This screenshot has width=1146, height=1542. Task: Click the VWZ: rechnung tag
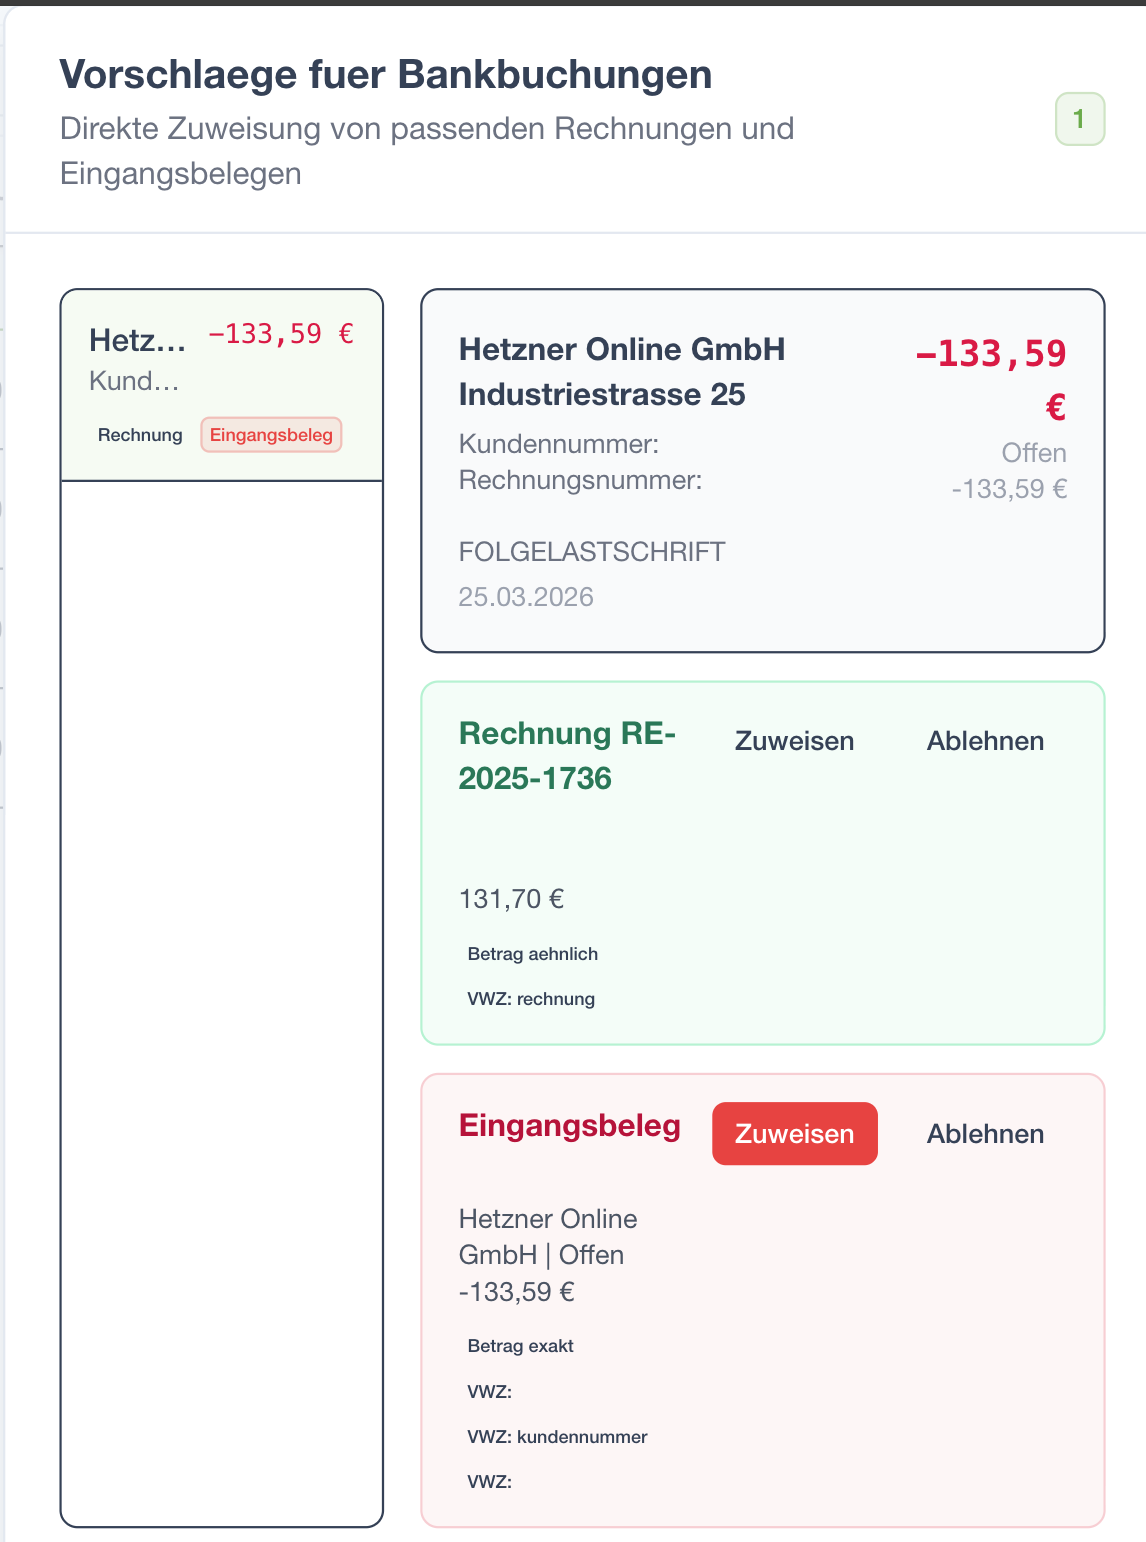[x=531, y=999]
